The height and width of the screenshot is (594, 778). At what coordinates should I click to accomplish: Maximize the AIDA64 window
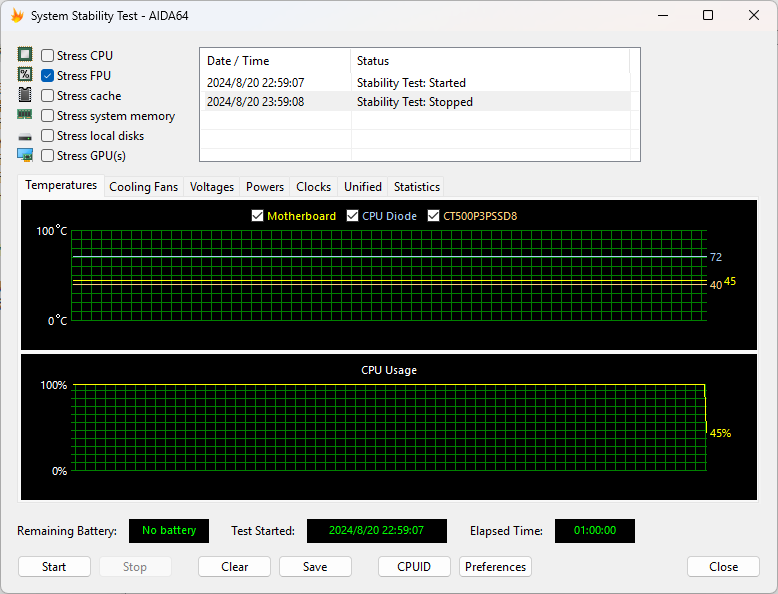(x=708, y=15)
